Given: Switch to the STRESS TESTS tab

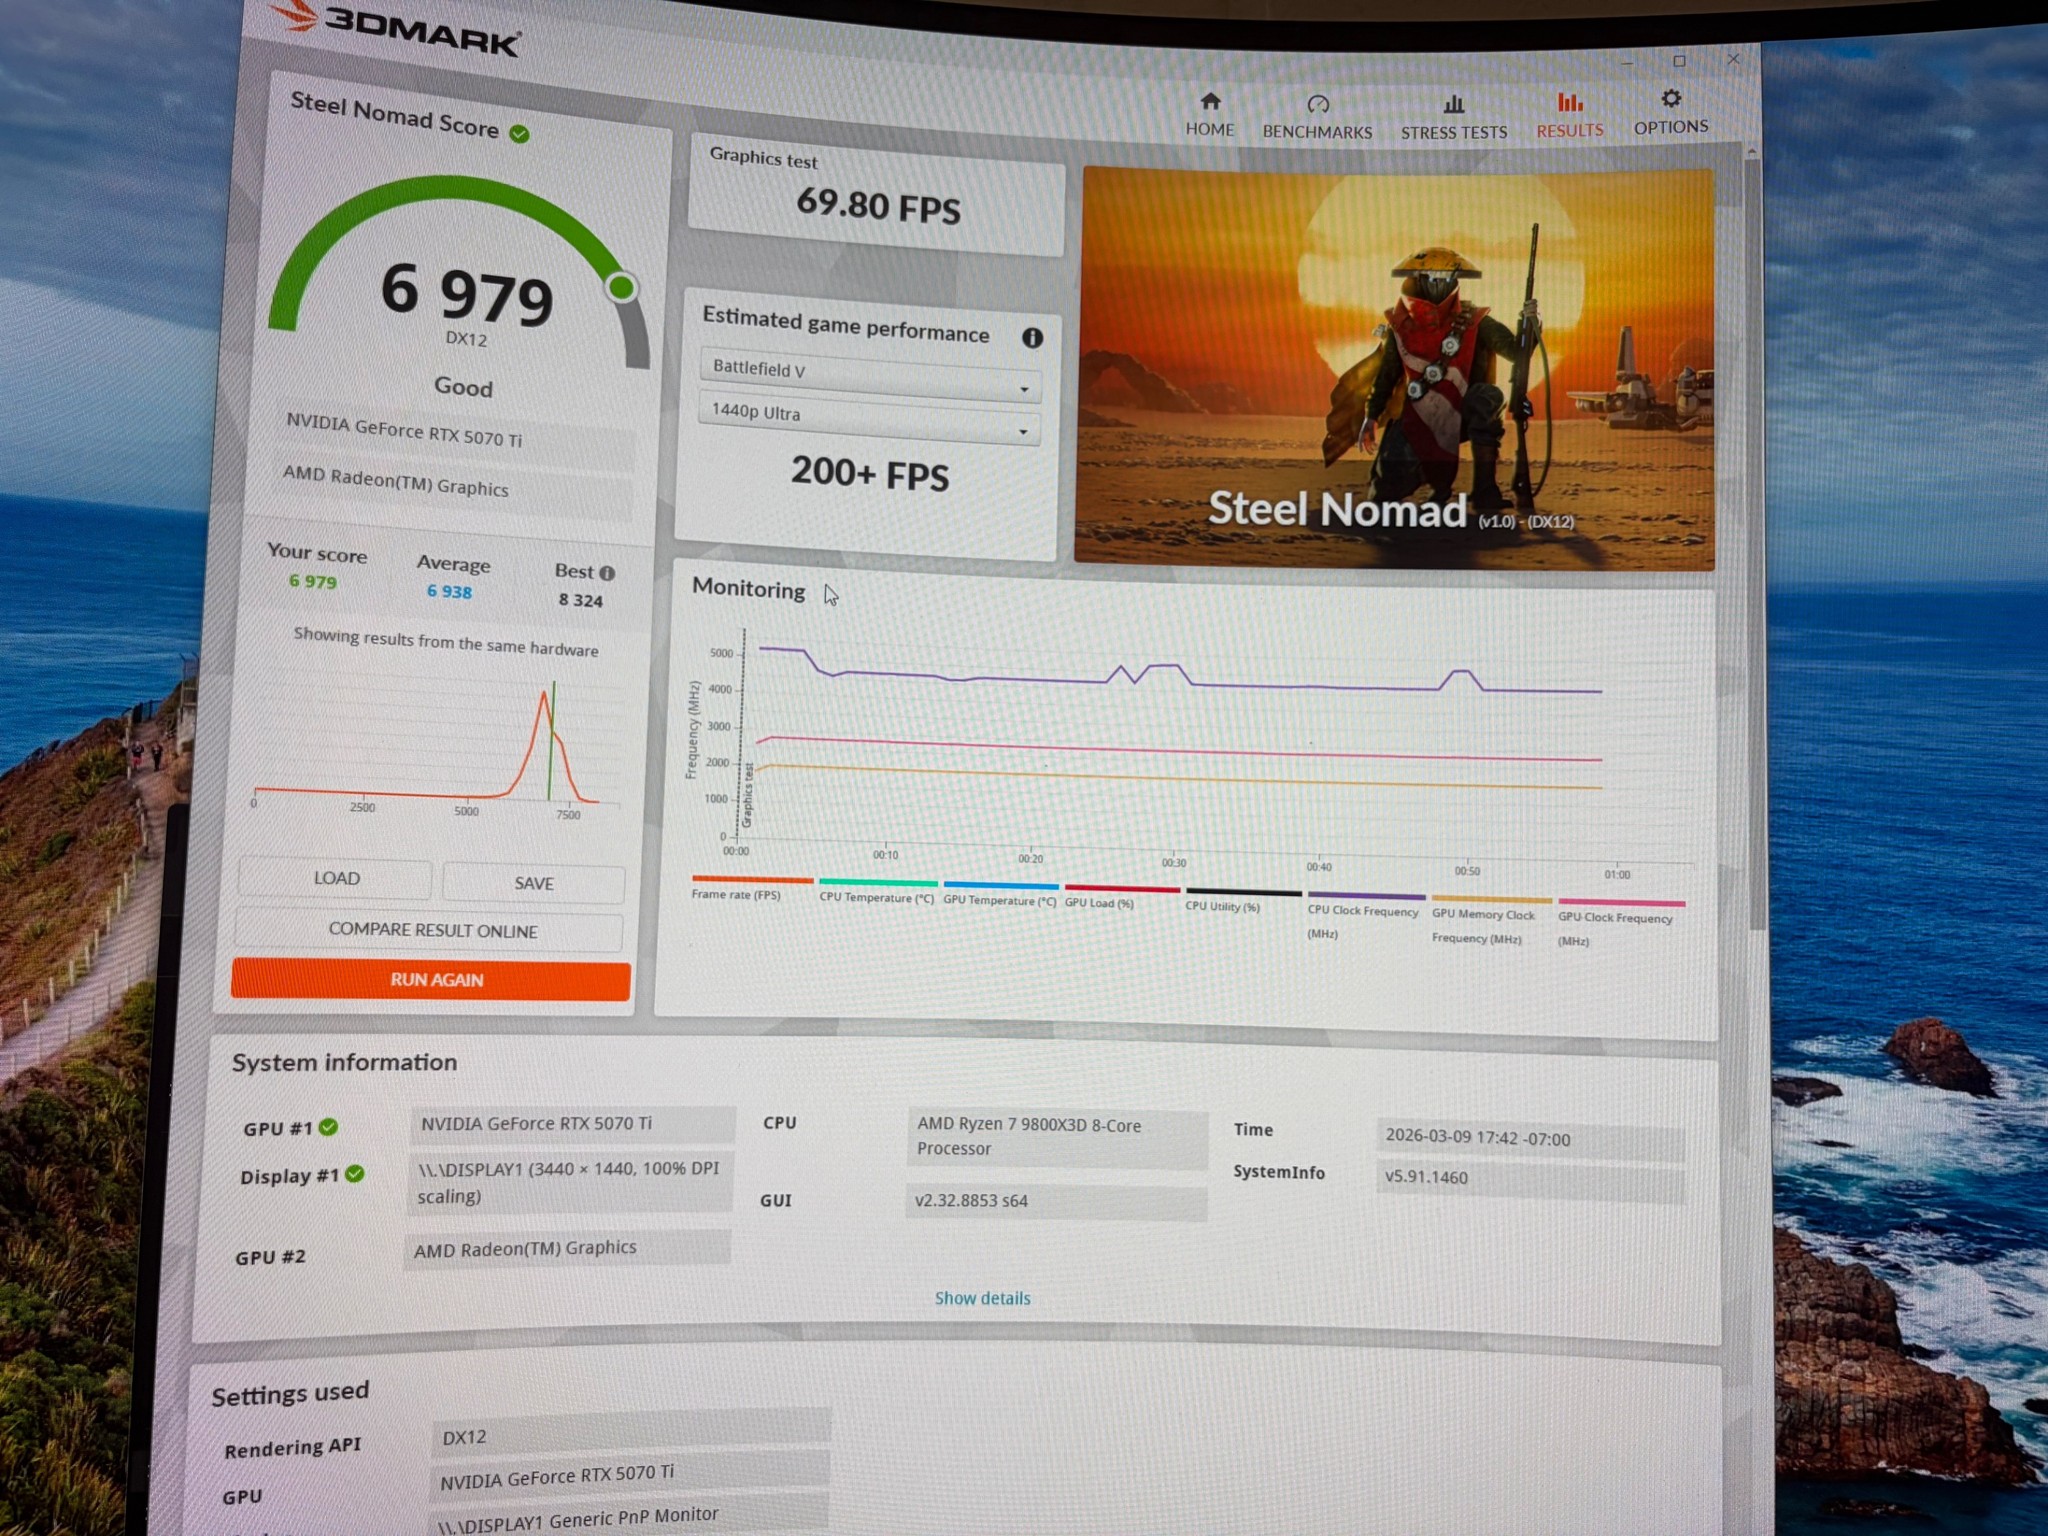Looking at the screenshot, I should coord(1453,118).
